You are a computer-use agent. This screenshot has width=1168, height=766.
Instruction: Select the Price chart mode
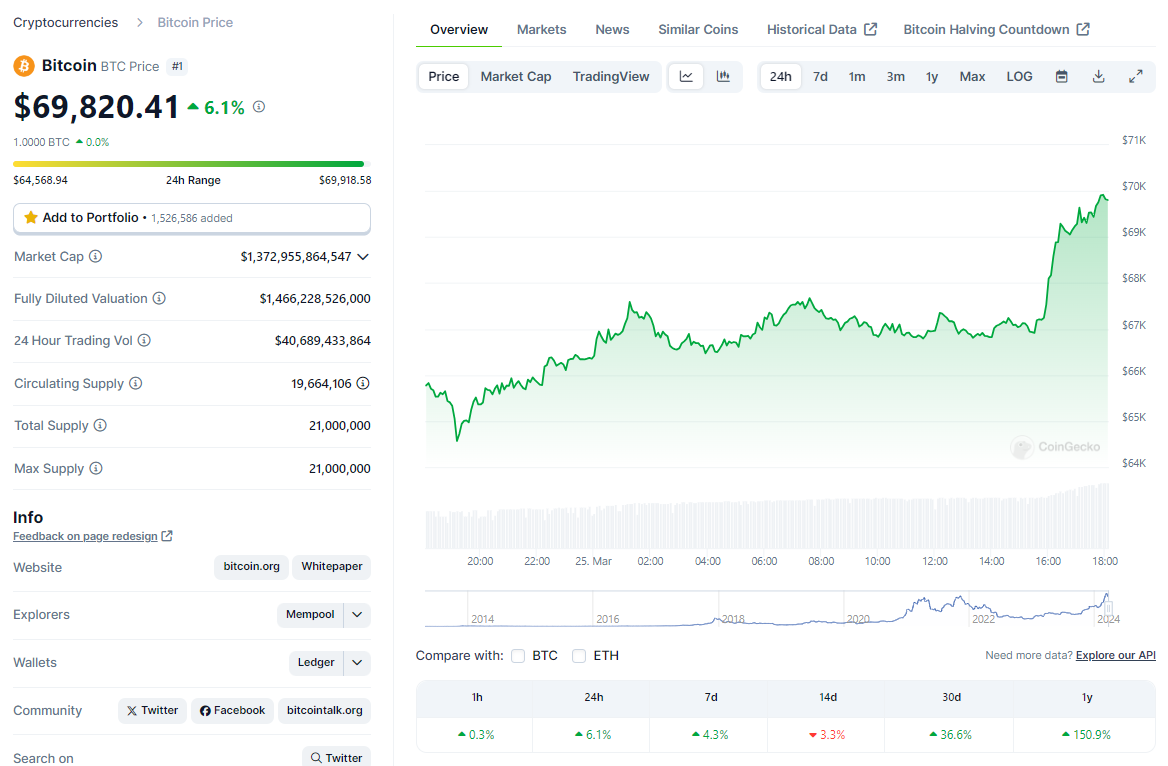pos(443,77)
